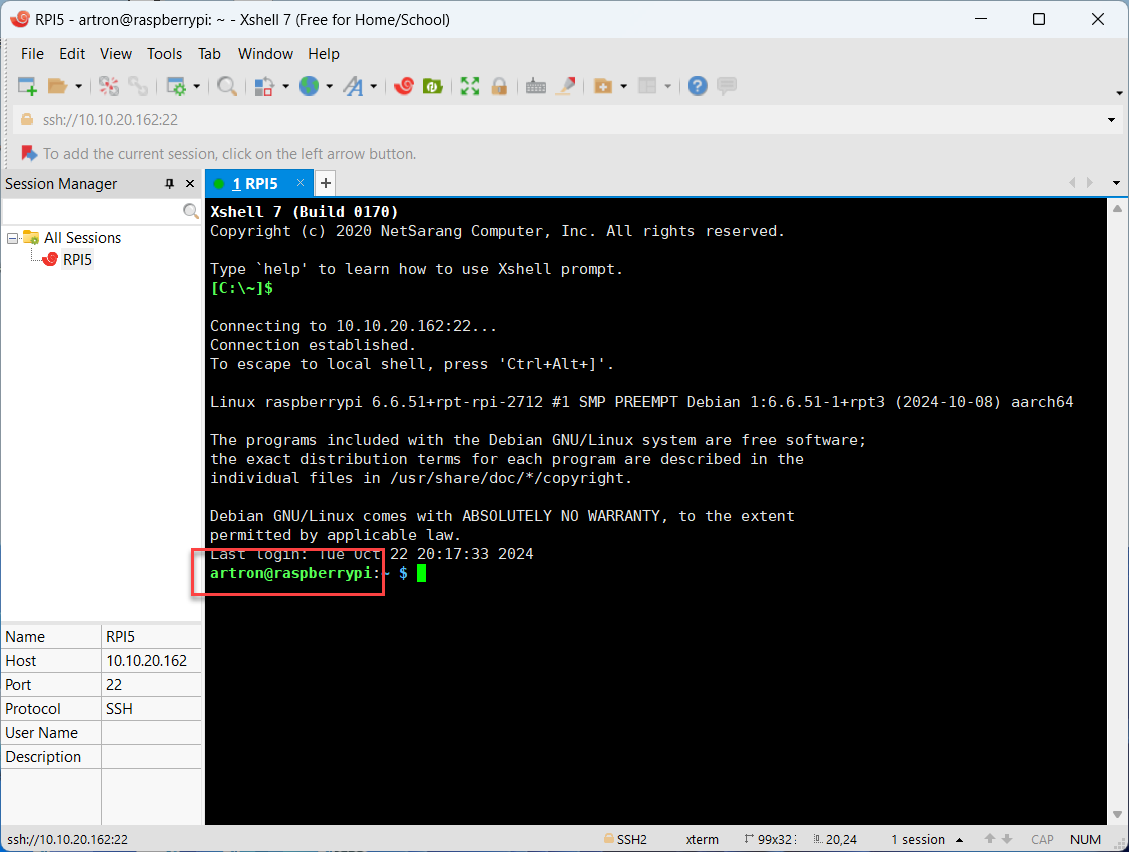
Task: Click xterm in the status bar
Action: tap(702, 840)
